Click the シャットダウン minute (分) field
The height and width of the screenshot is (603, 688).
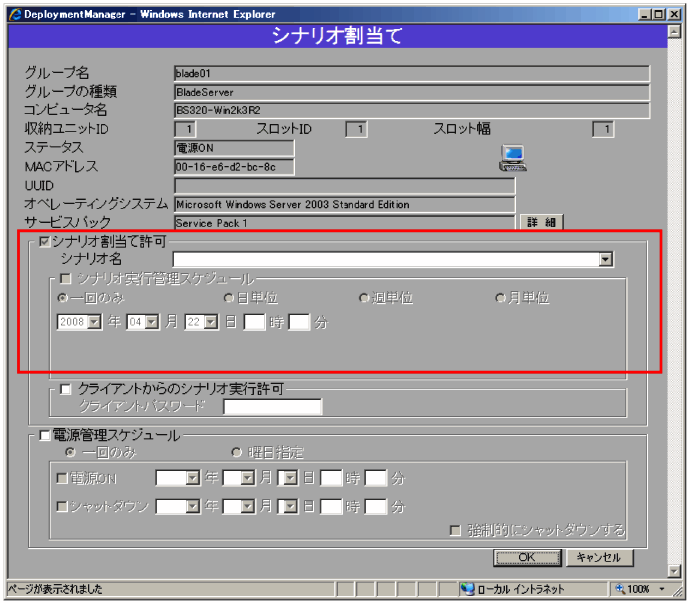click(376, 506)
